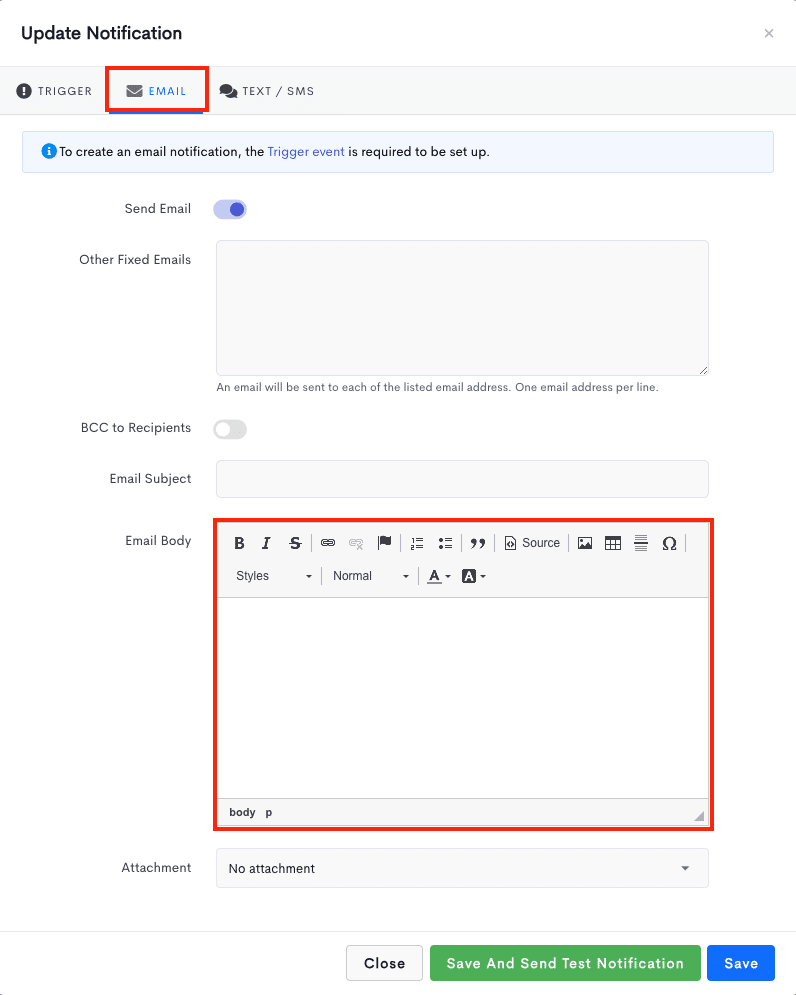
Task: Open the Styles dropdown in the editor
Action: [274, 576]
